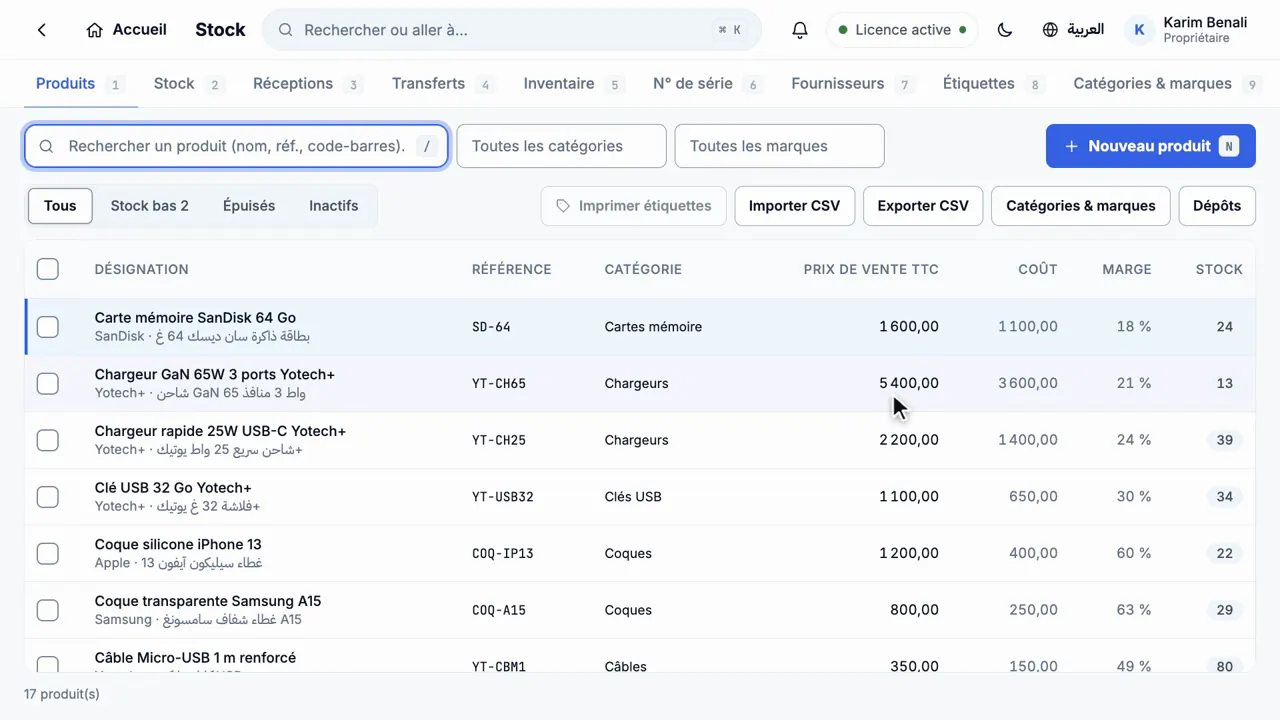Check Chargeur rapide 25W row checkbox
This screenshot has height=720, width=1280.
[48, 440]
